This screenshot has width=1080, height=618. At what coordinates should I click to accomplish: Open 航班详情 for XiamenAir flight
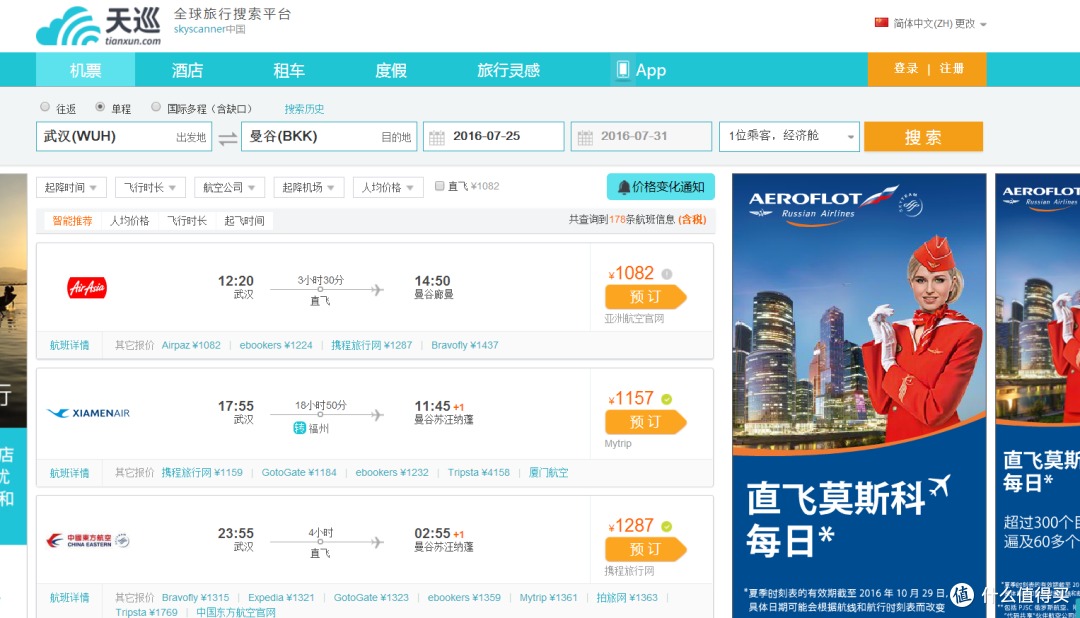click(x=70, y=473)
